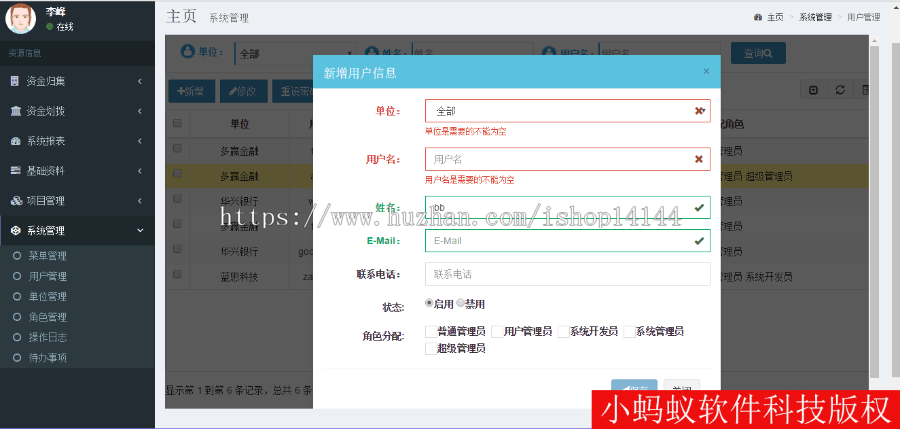Viewport: 900px width, 429px height.
Task: Click the 单位 column header in the table
Action: pyautogui.click(x=239, y=124)
